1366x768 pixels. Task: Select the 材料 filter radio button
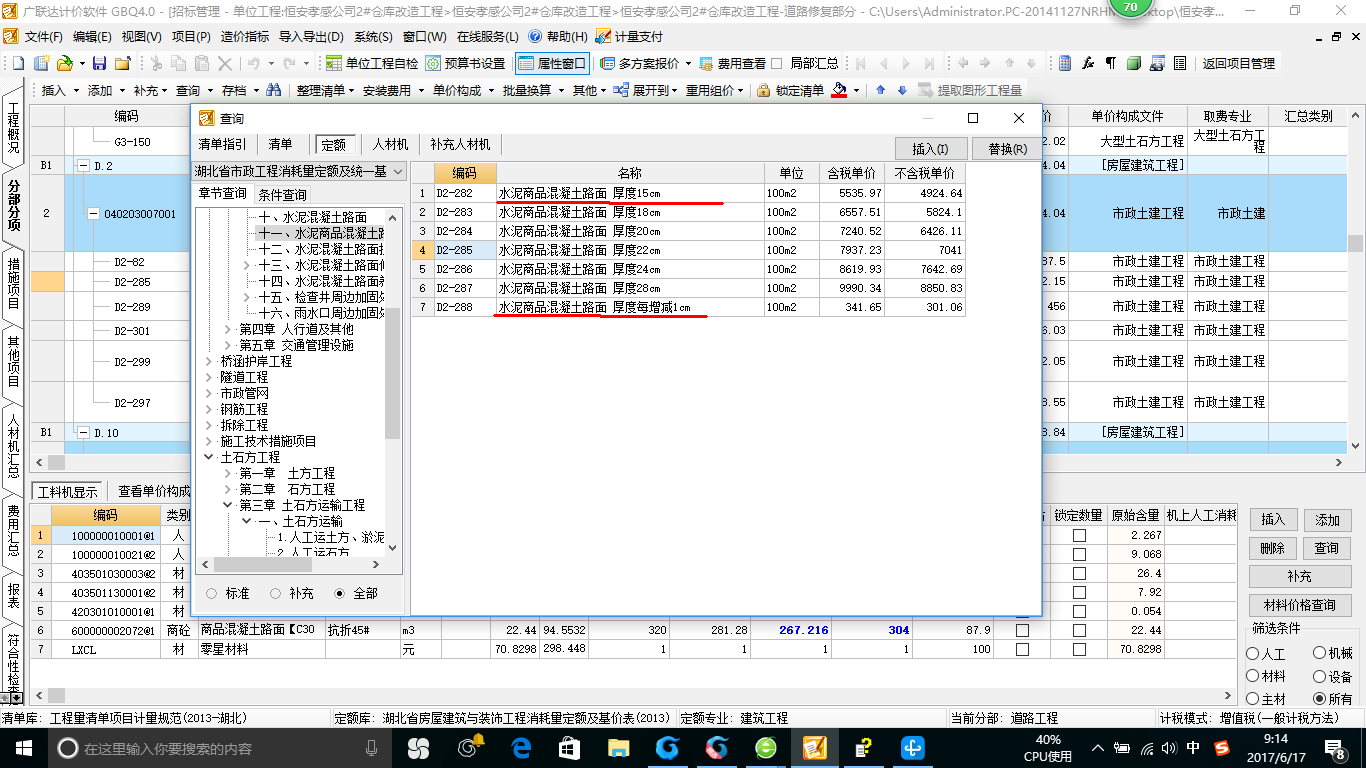(1253, 676)
